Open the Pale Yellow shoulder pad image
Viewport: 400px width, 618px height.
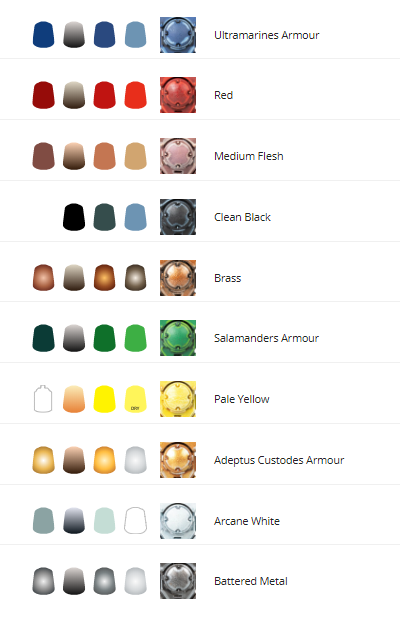click(178, 399)
